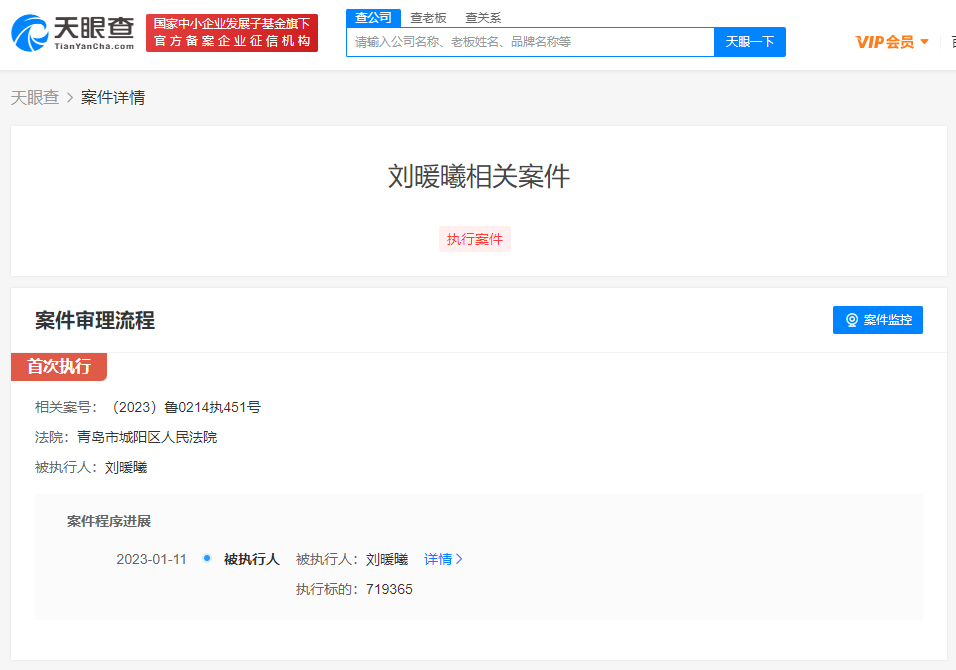Open the VIP会员 dropdown menu
Viewport: 956px width, 670px height.
coord(885,42)
